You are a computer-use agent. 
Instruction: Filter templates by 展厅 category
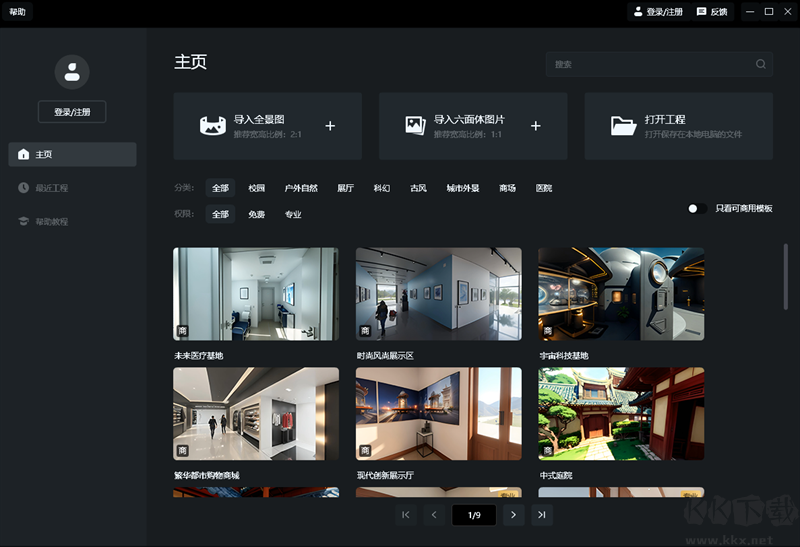pos(345,188)
